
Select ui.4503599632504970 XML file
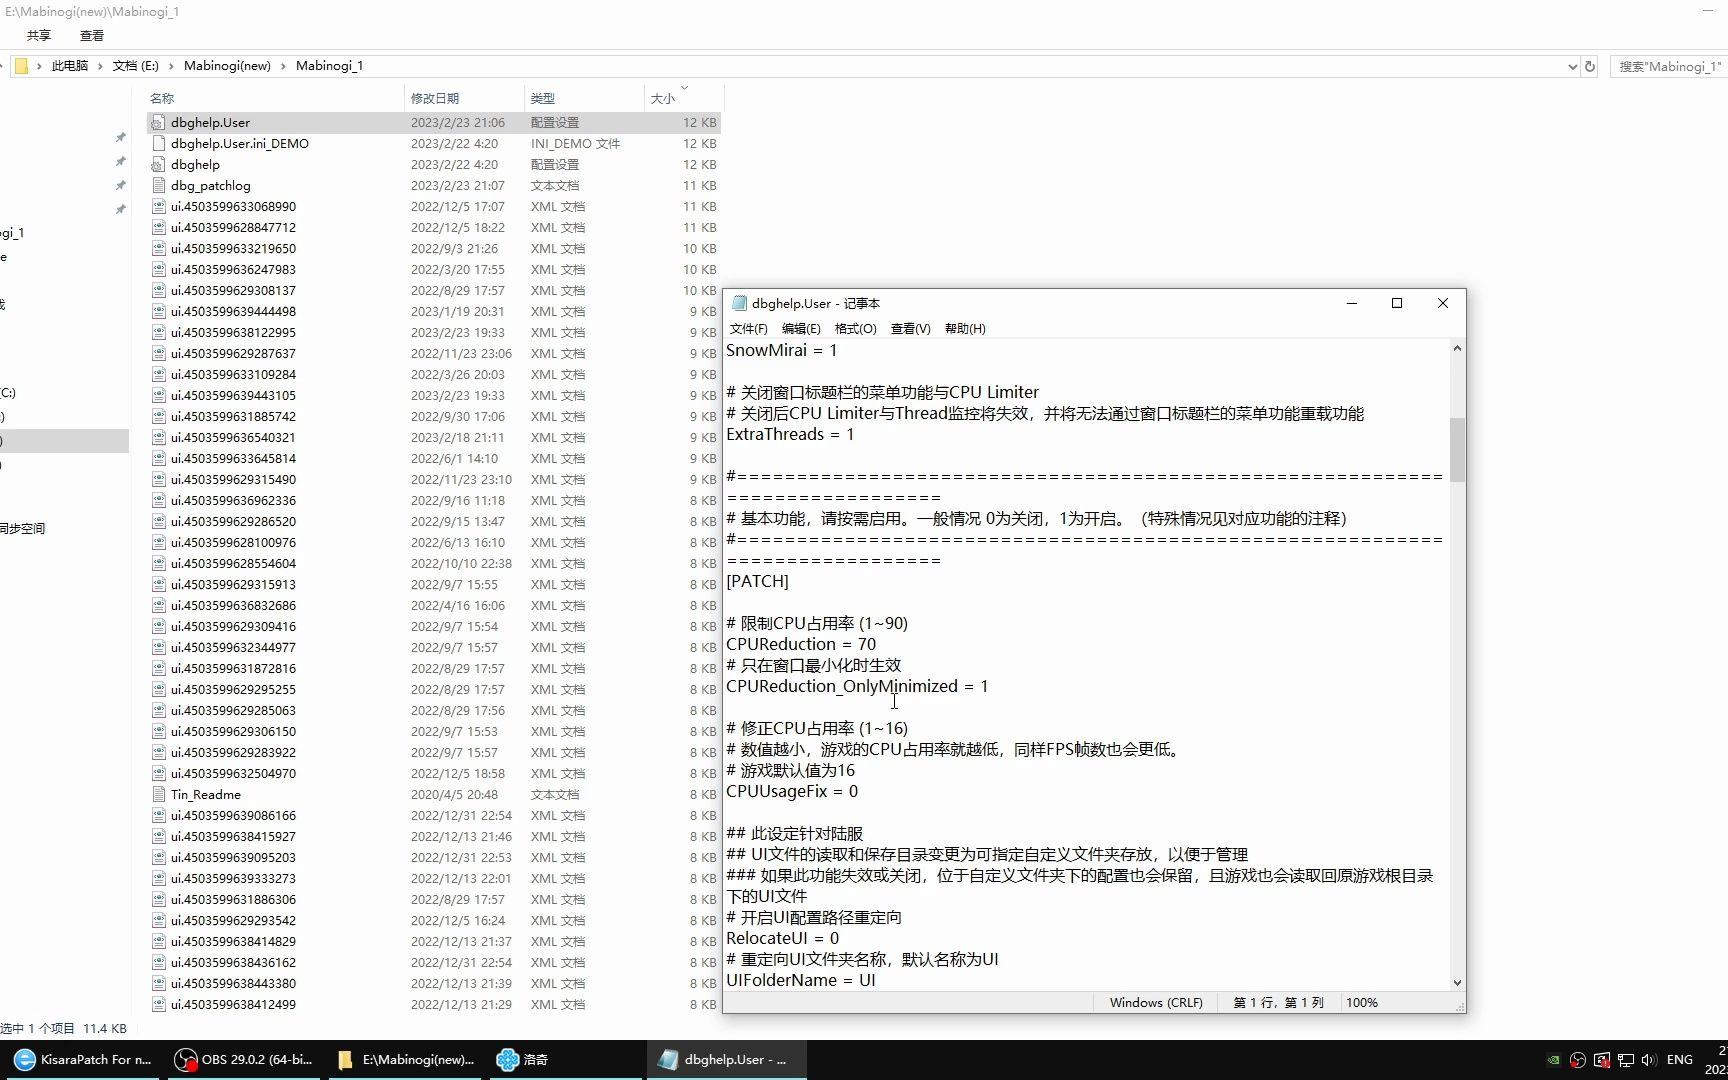(233, 773)
